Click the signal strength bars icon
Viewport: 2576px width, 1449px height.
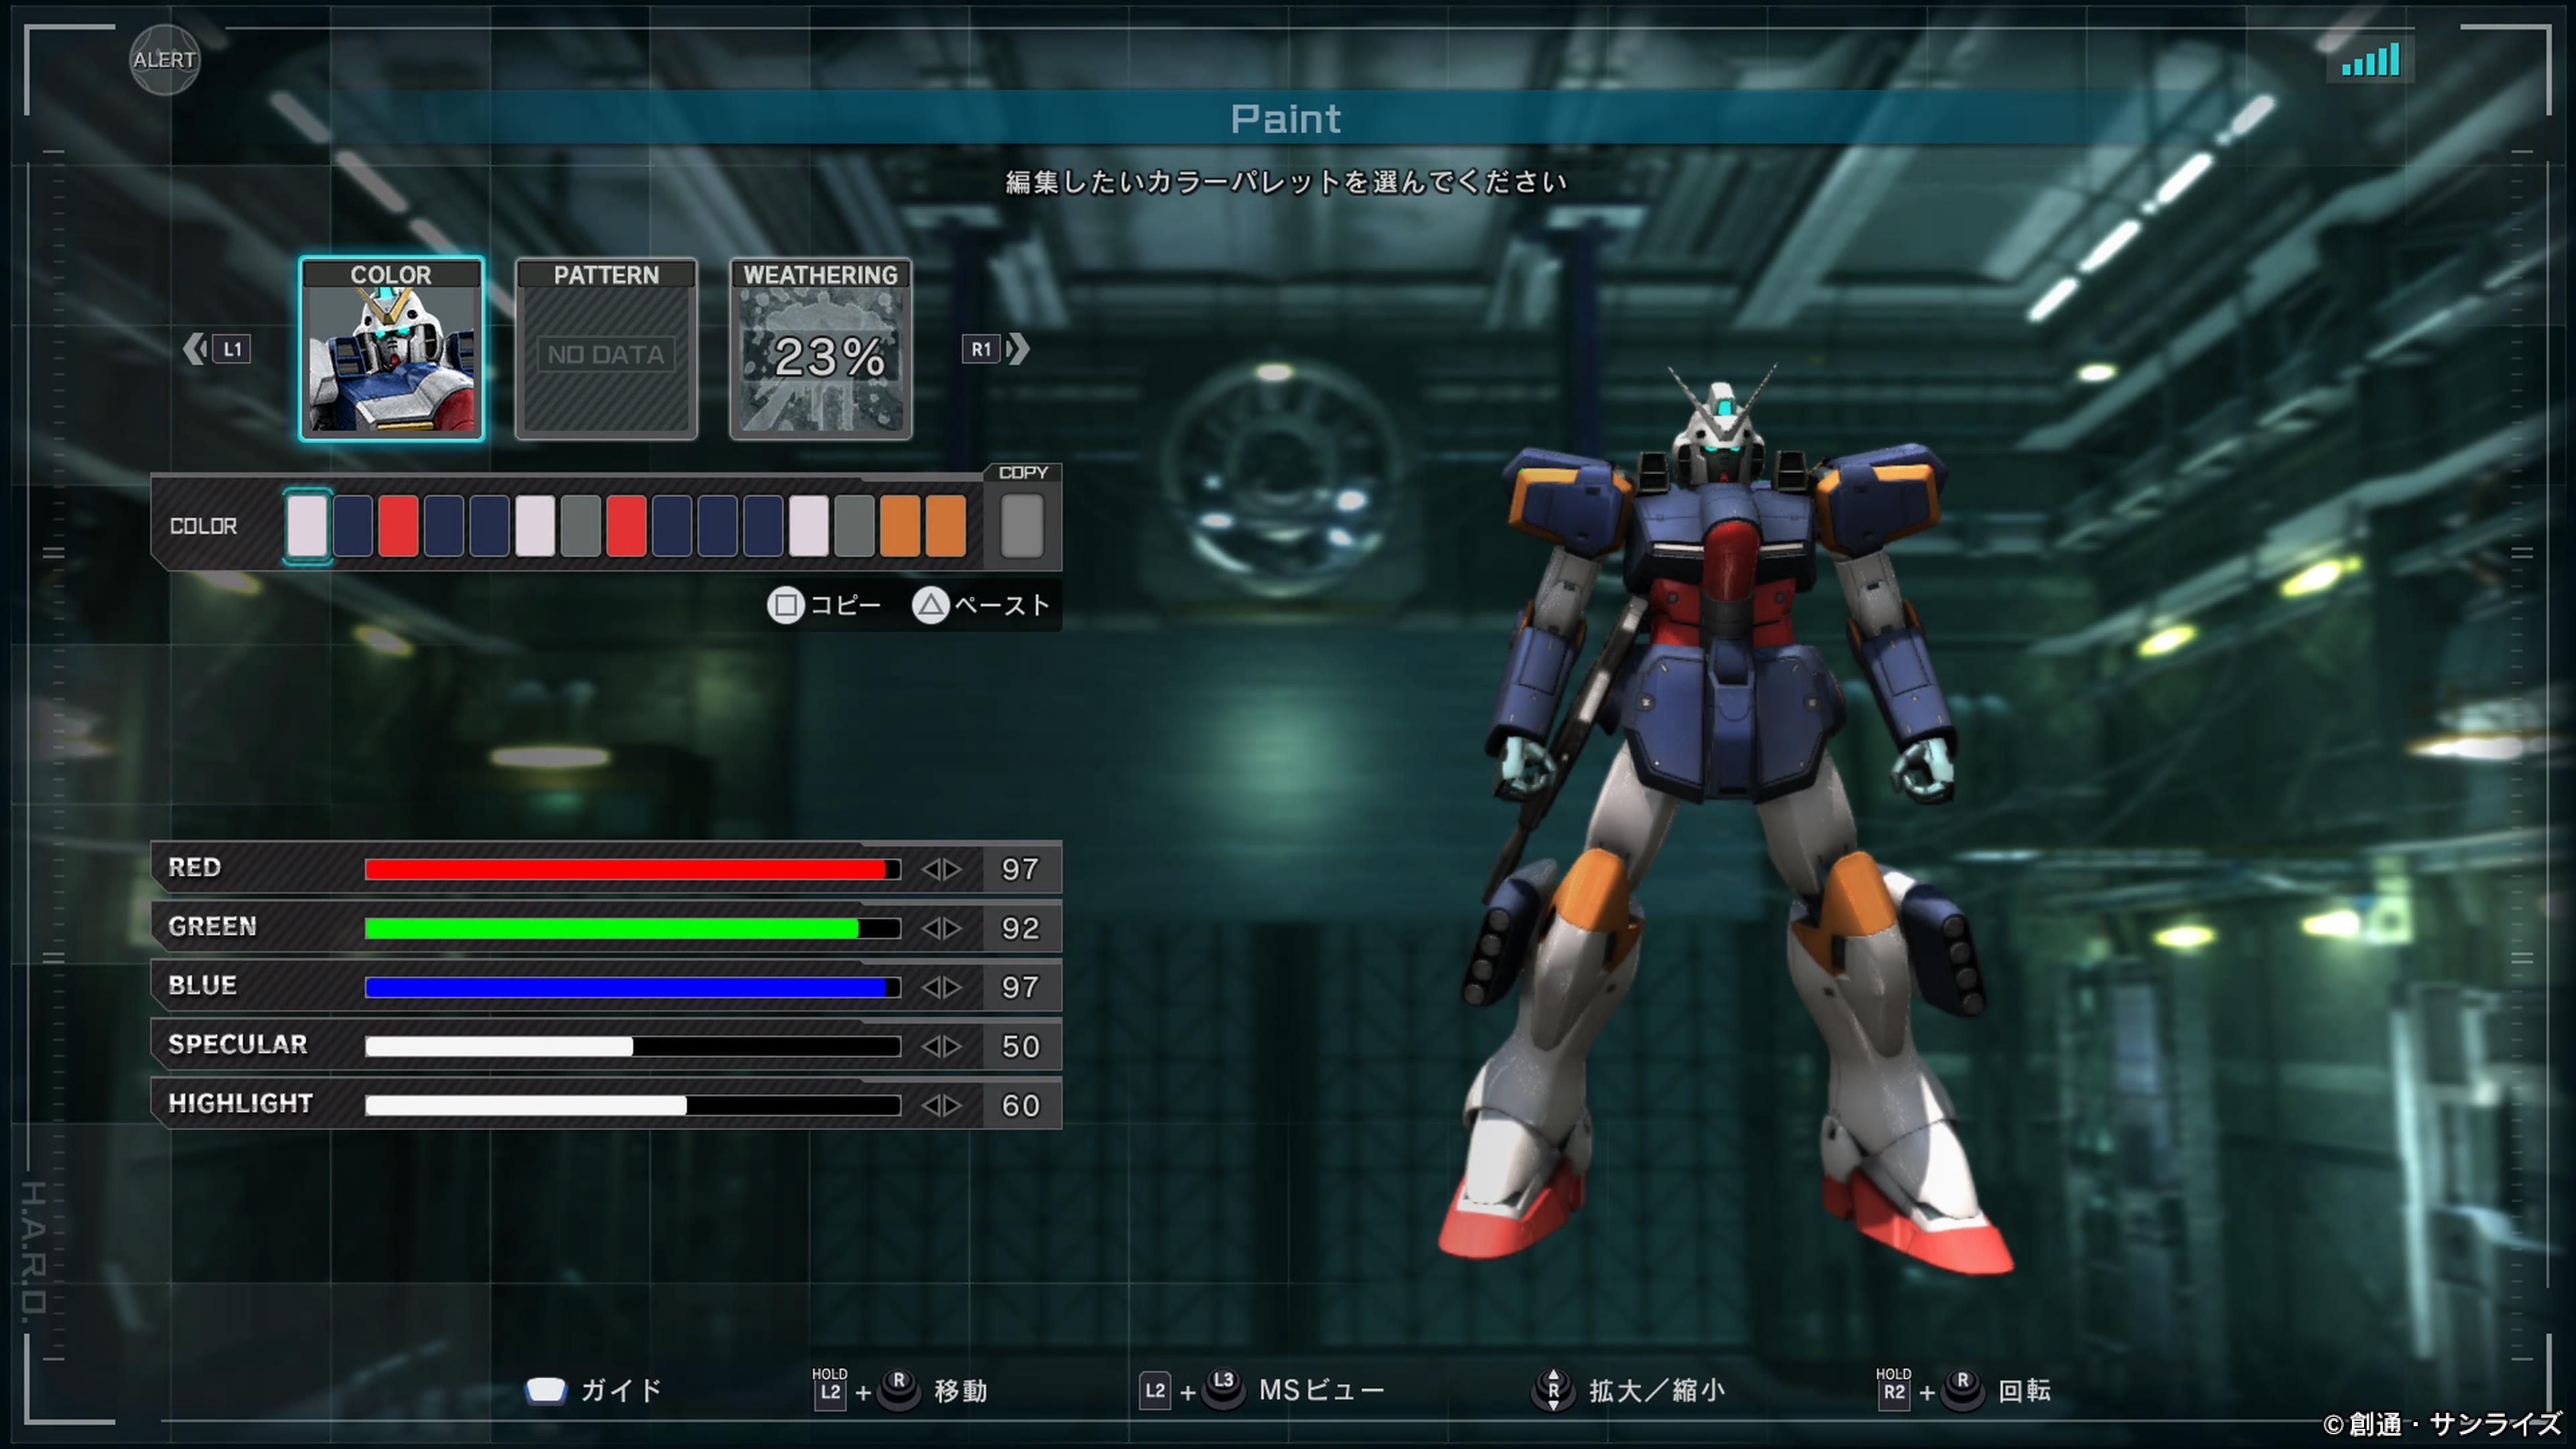click(x=2370, y=60)
